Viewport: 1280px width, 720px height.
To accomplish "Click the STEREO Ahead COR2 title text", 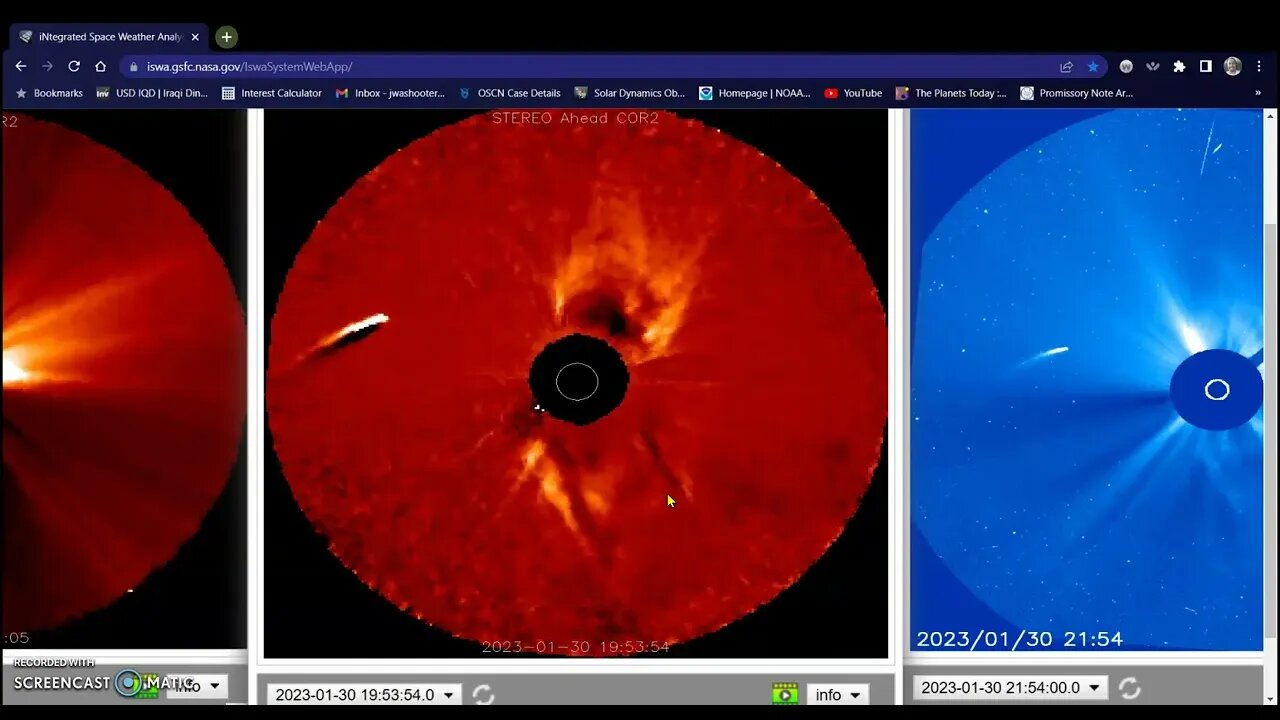I will tap(575, 118).
